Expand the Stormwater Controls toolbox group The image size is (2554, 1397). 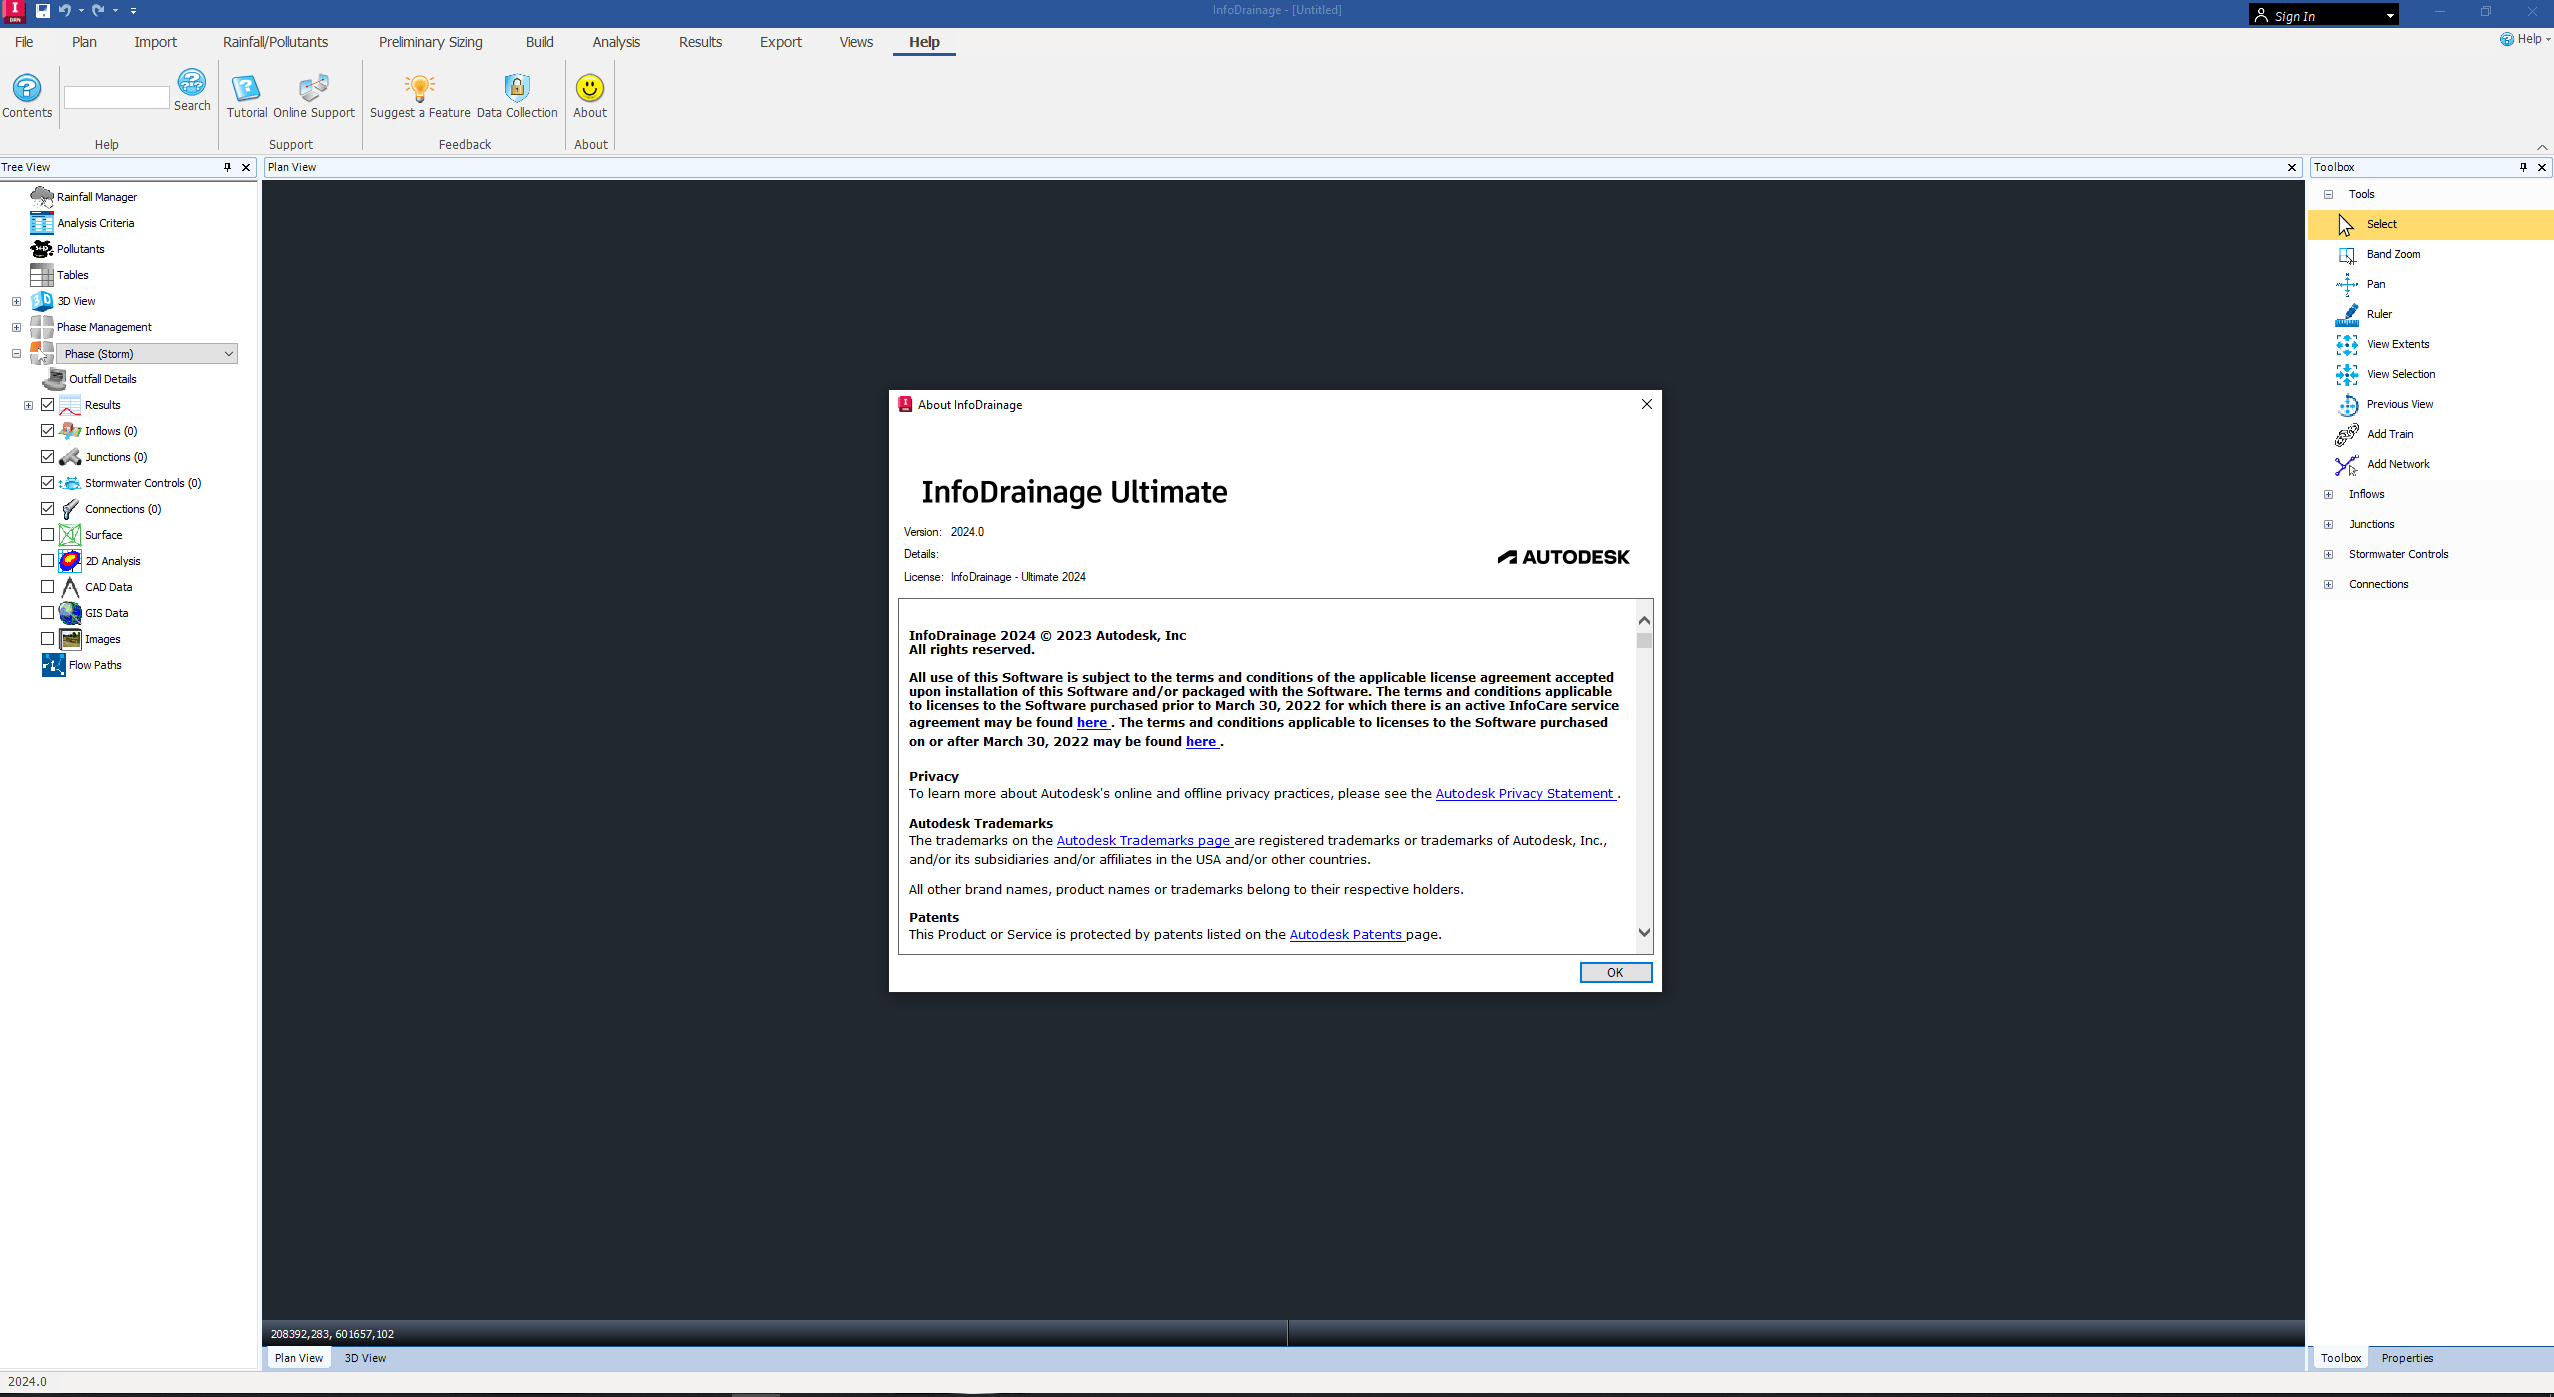click(x=2328, y=554)
